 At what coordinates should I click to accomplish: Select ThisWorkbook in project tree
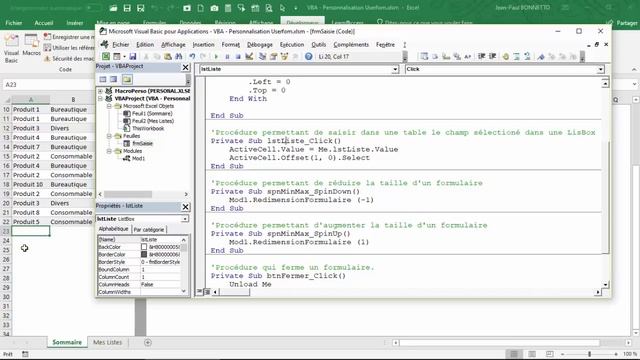pyautogui.click(x=148, y=129)
